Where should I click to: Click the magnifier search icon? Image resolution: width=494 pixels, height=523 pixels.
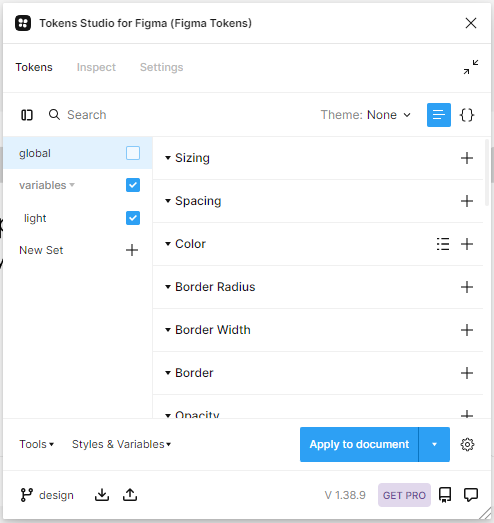click(54, 114)
